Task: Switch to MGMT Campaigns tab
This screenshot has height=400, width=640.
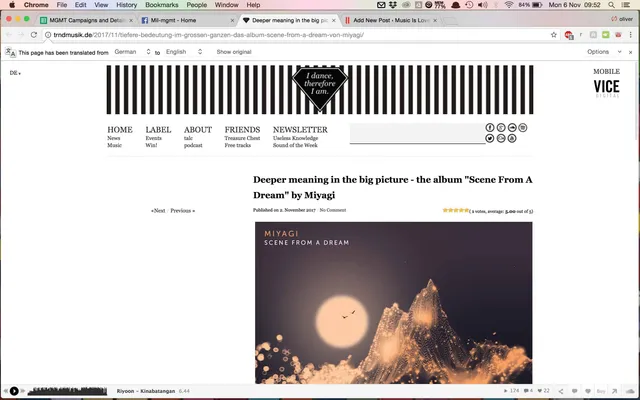Action: (x=86, y=20)
